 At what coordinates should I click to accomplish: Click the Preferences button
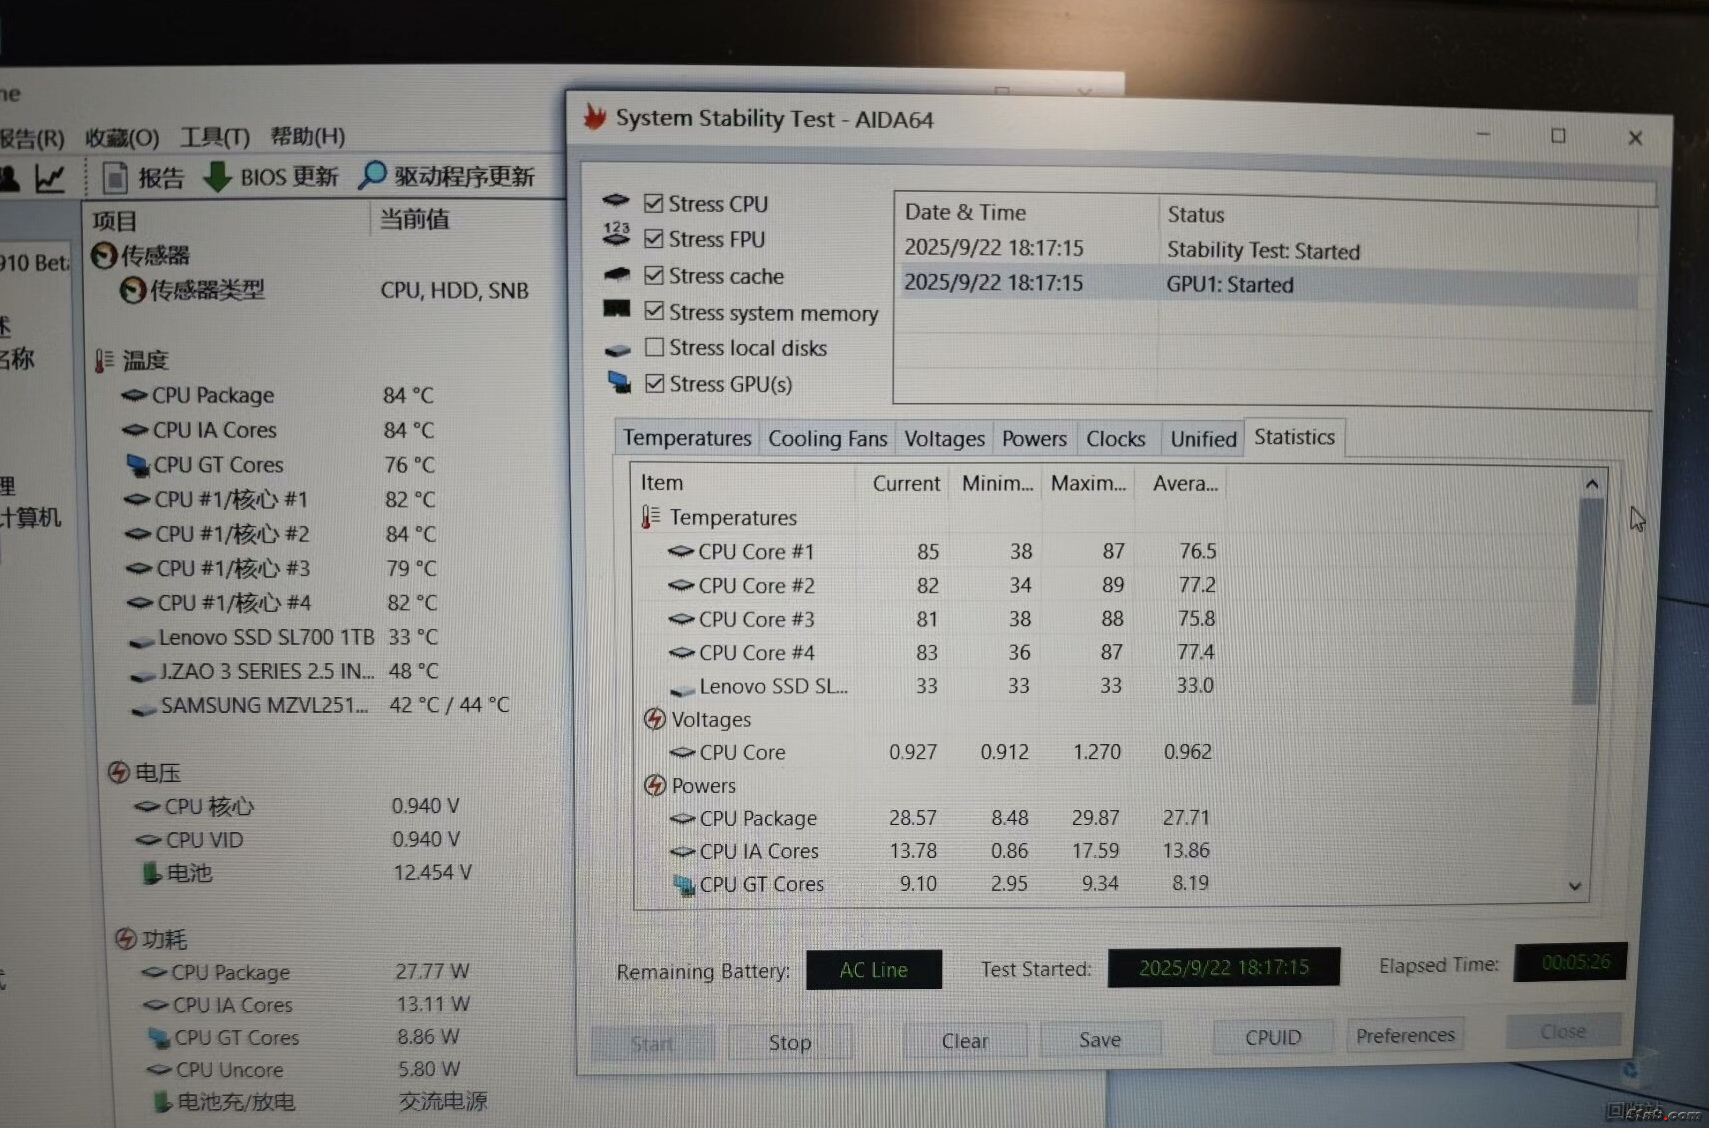pyautogui.click(x=1404, y=1035)
